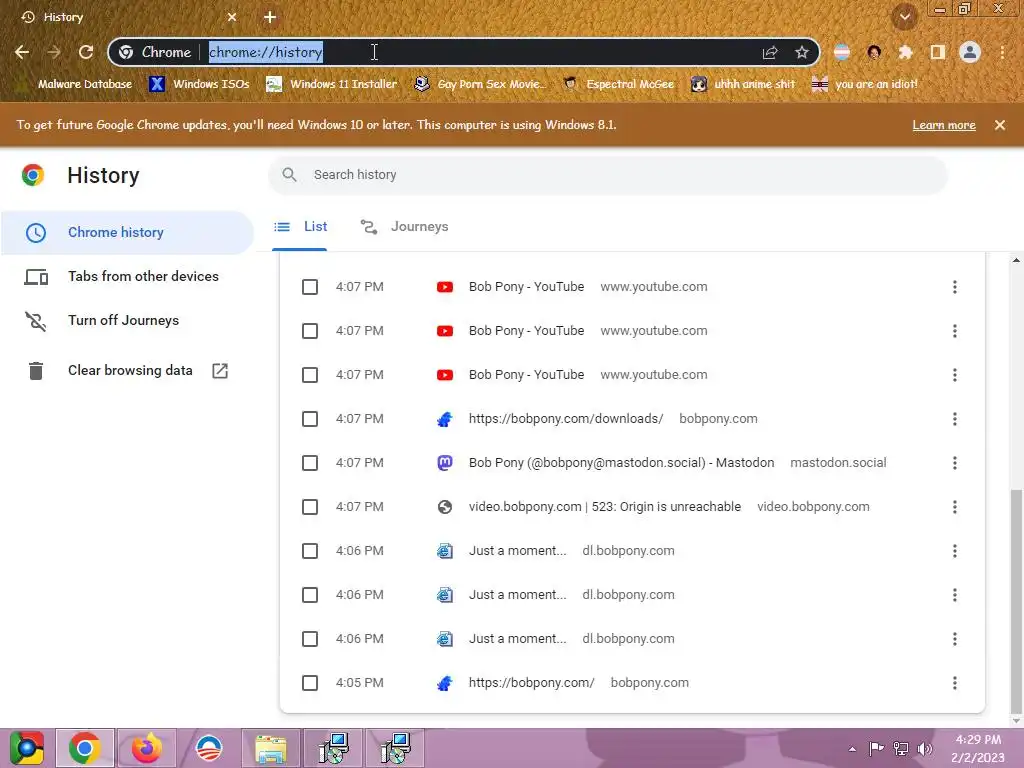Open the Start button on the taskbar

pyautogui.click(x=26, y=748)
